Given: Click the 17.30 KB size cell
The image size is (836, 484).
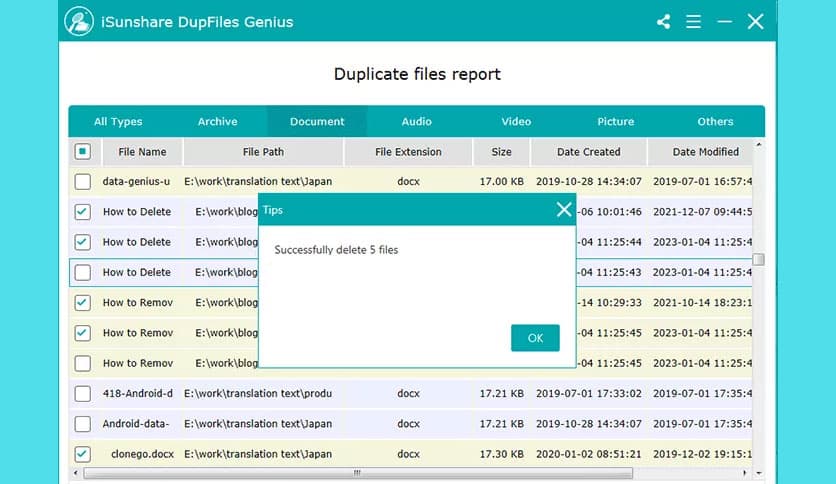Looking at the screenshot, I should coord(501,454).
